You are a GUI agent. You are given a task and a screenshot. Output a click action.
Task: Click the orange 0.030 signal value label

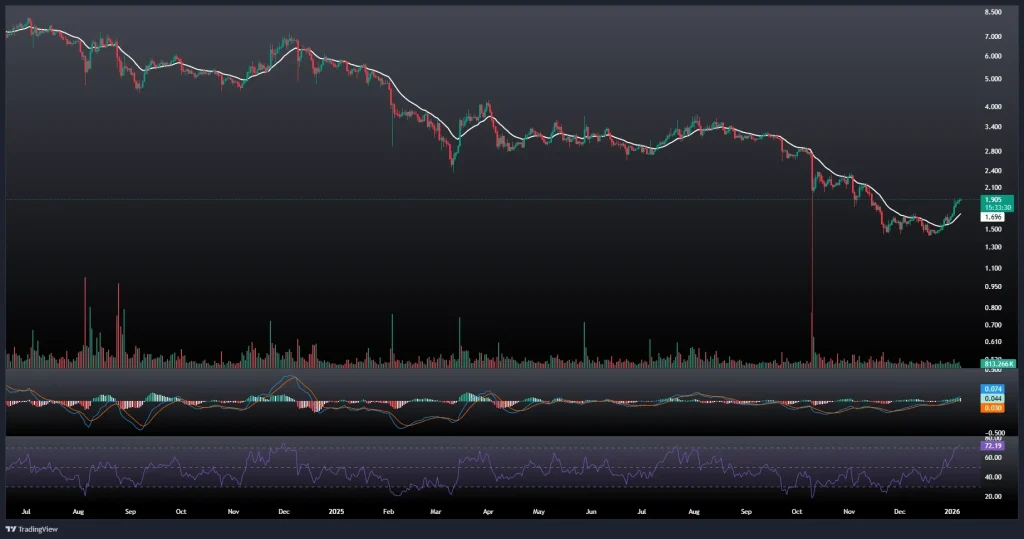pyautogui.click(x=994, y=408)
